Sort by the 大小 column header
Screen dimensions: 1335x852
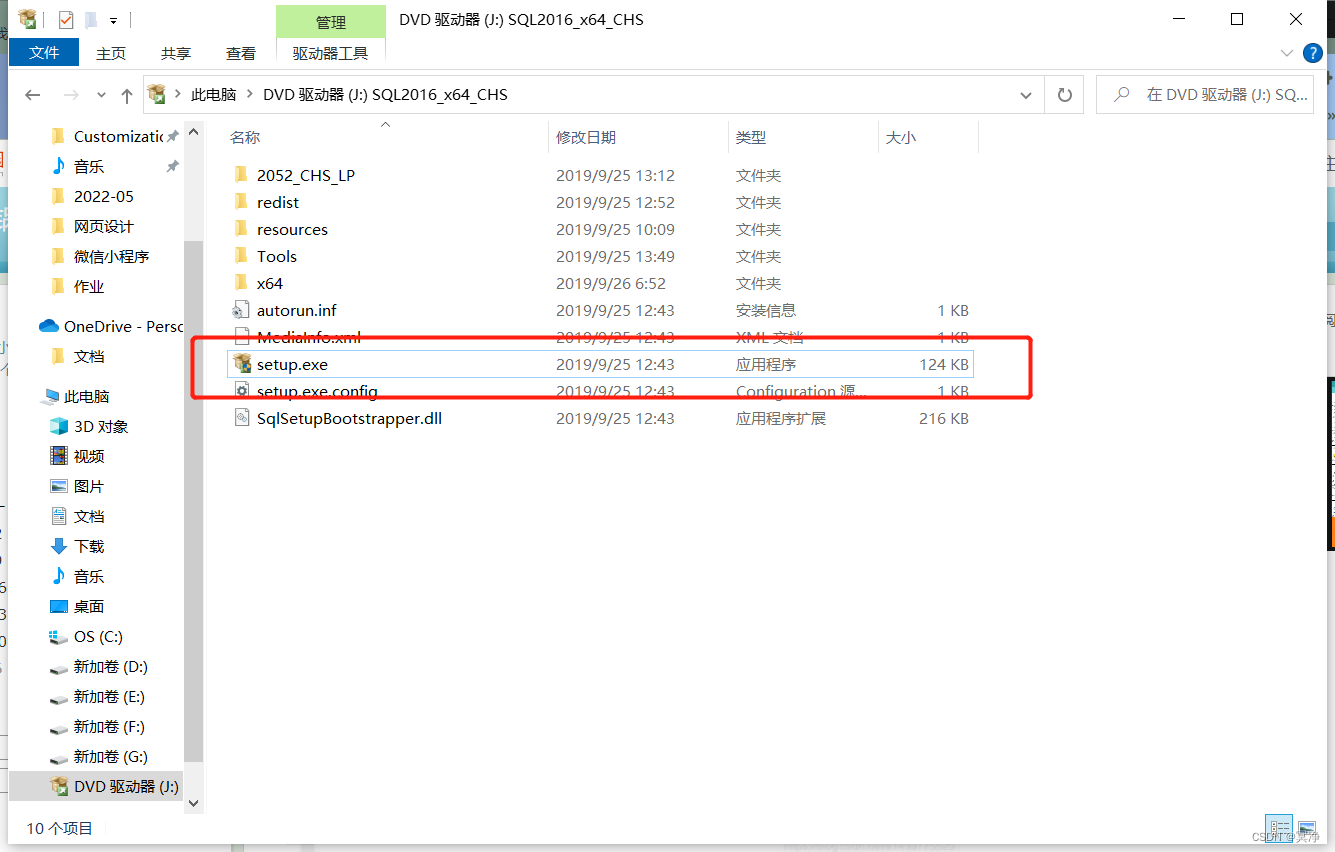coord(901,137)
